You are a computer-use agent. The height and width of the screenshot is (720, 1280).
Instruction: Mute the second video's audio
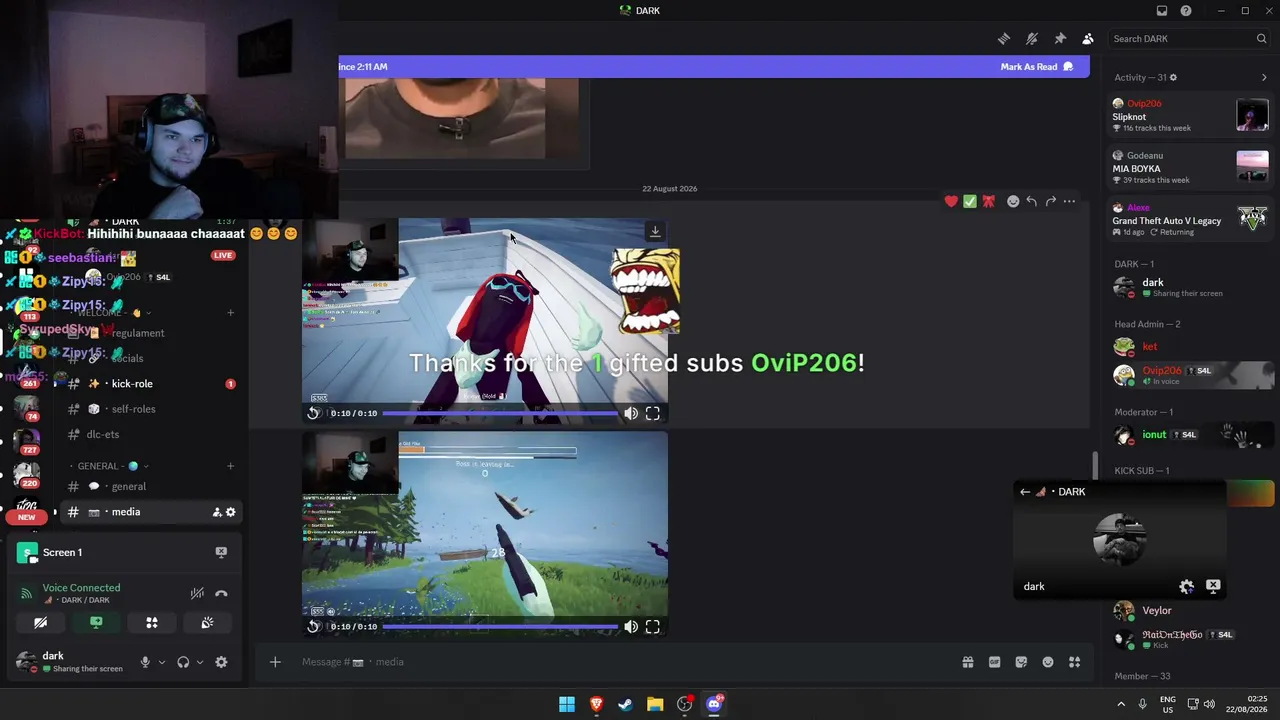[631, 627]
